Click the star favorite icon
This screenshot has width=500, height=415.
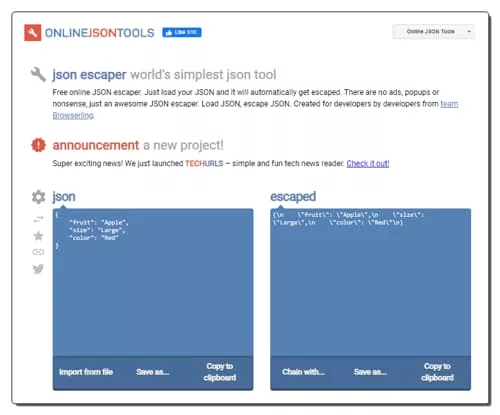pyautogui.click(x=38, y=236)
